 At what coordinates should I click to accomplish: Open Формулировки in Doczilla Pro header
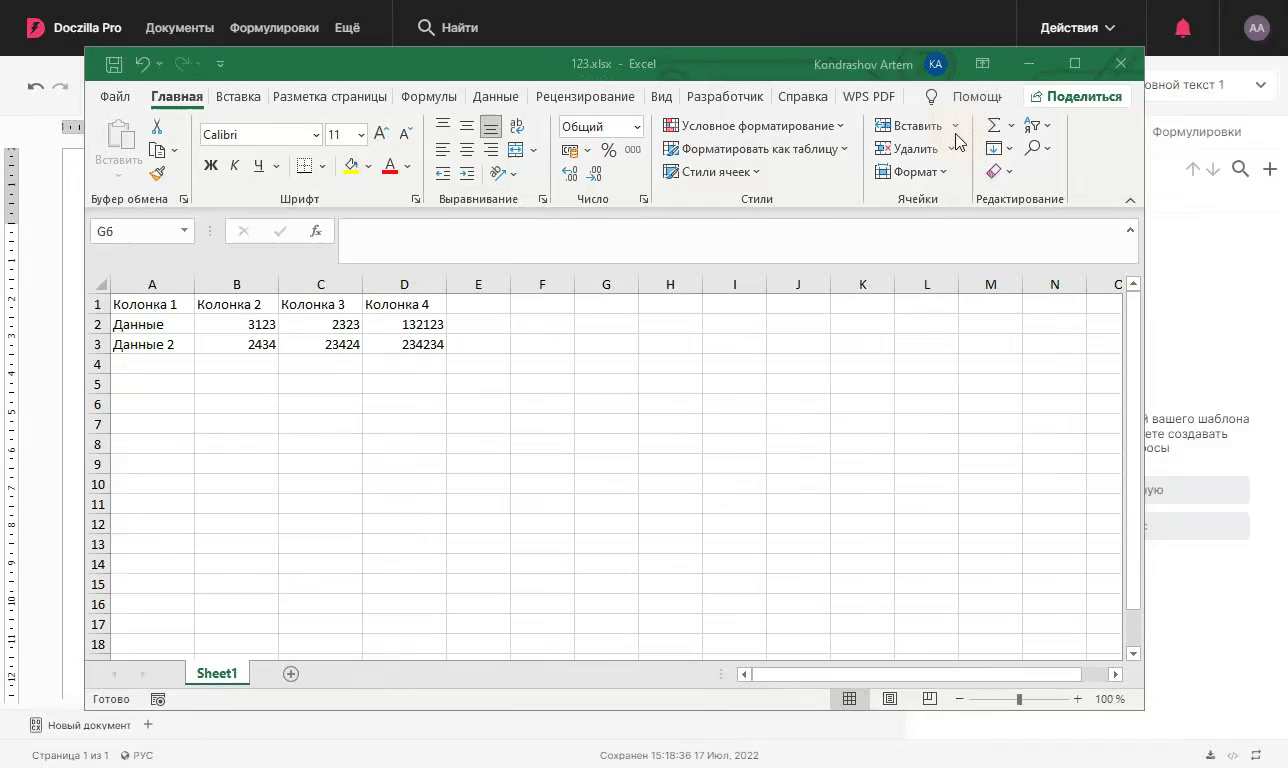pyautogui.click(x=274, y=28)
